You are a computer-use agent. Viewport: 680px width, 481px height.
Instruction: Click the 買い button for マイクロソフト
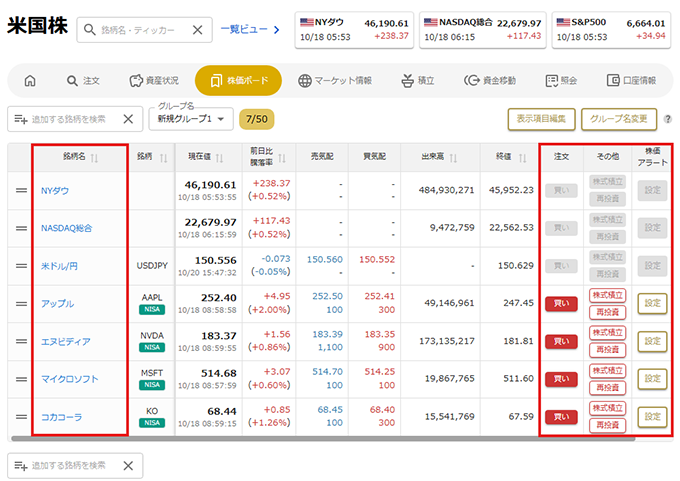pos(561,379)
